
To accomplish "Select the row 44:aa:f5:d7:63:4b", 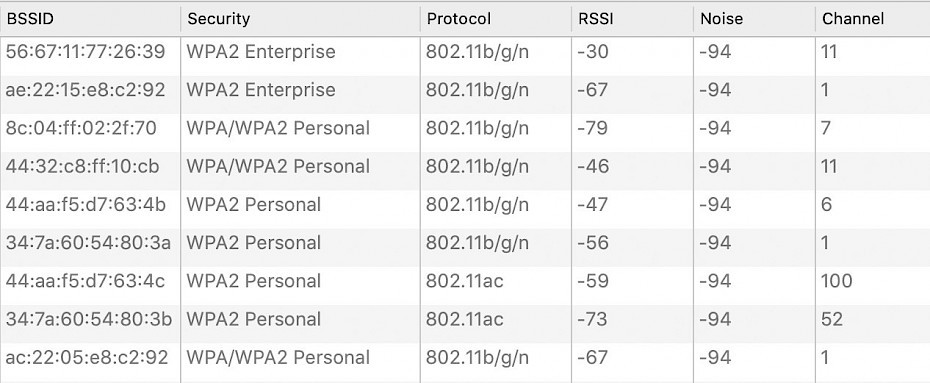I will pyautogui.click(x=465, y=205).
